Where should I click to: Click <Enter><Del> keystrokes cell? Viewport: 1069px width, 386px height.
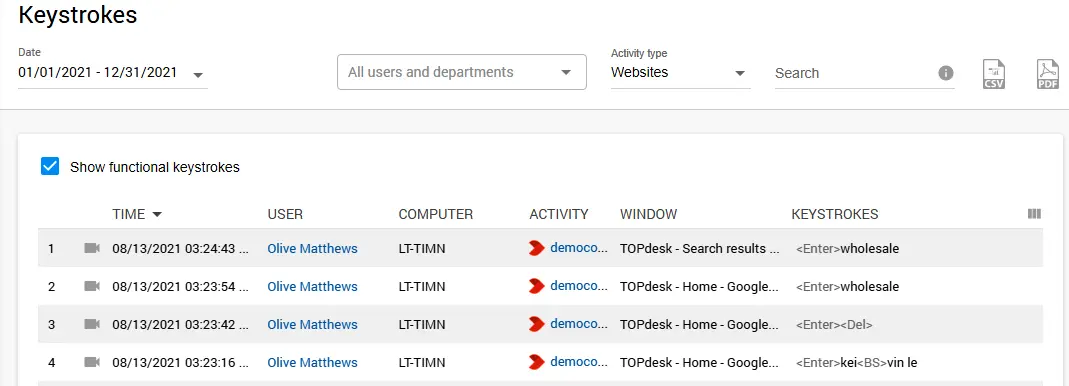click(834, 325)
